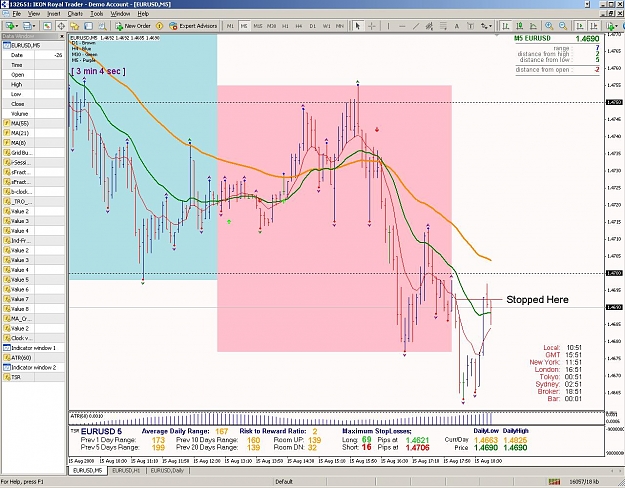Image resolution: width=625 pixels, height=488 pixels.
Task: Click the Zoom In magnifier icon
Action: coord(549,26)
